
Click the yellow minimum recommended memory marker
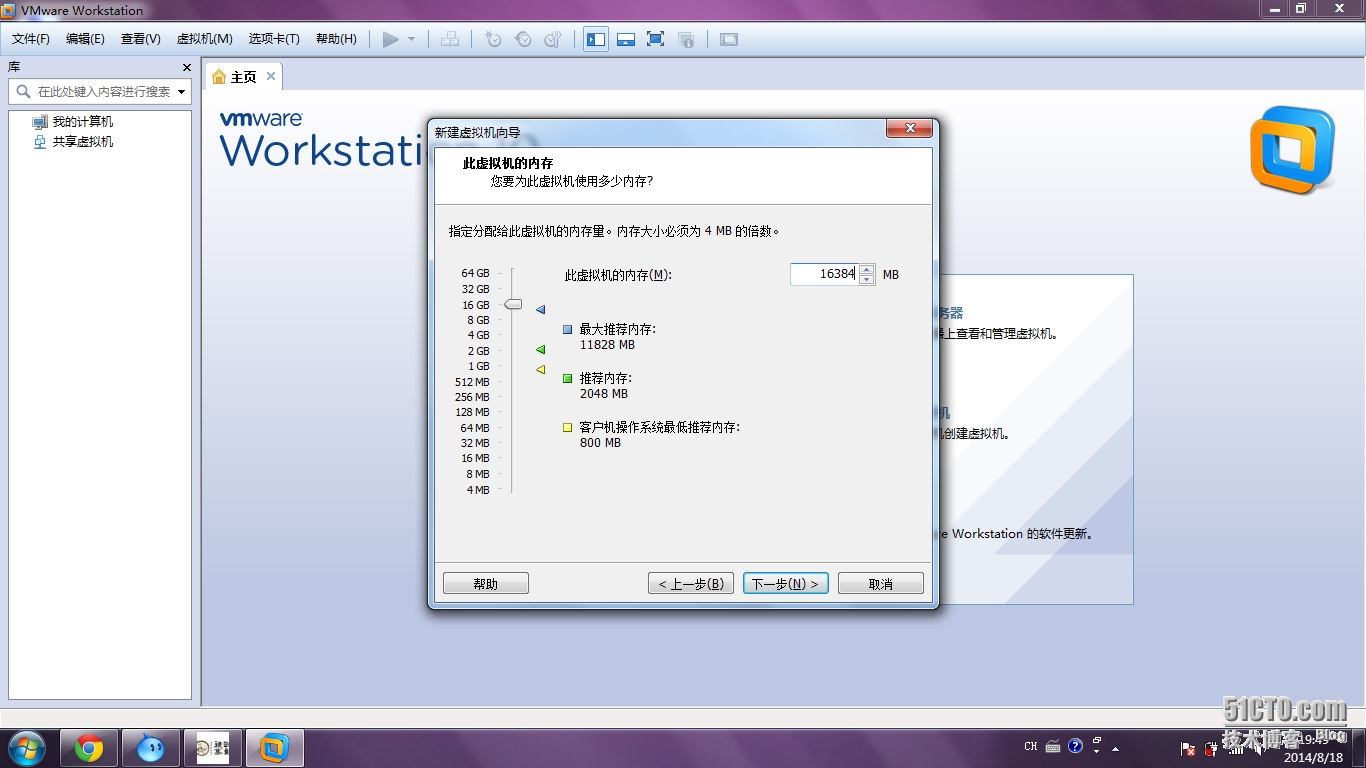(540, 369)
